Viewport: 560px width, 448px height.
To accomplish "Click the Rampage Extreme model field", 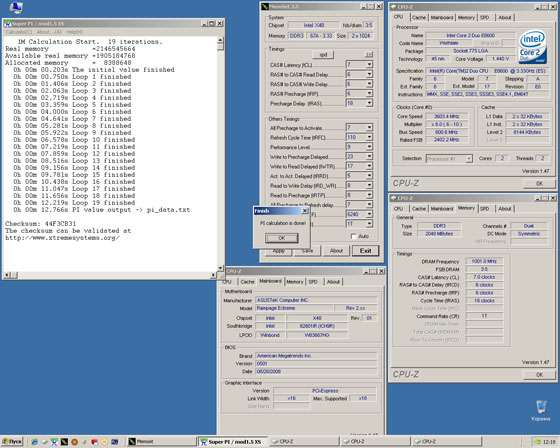I will (294, 308).
